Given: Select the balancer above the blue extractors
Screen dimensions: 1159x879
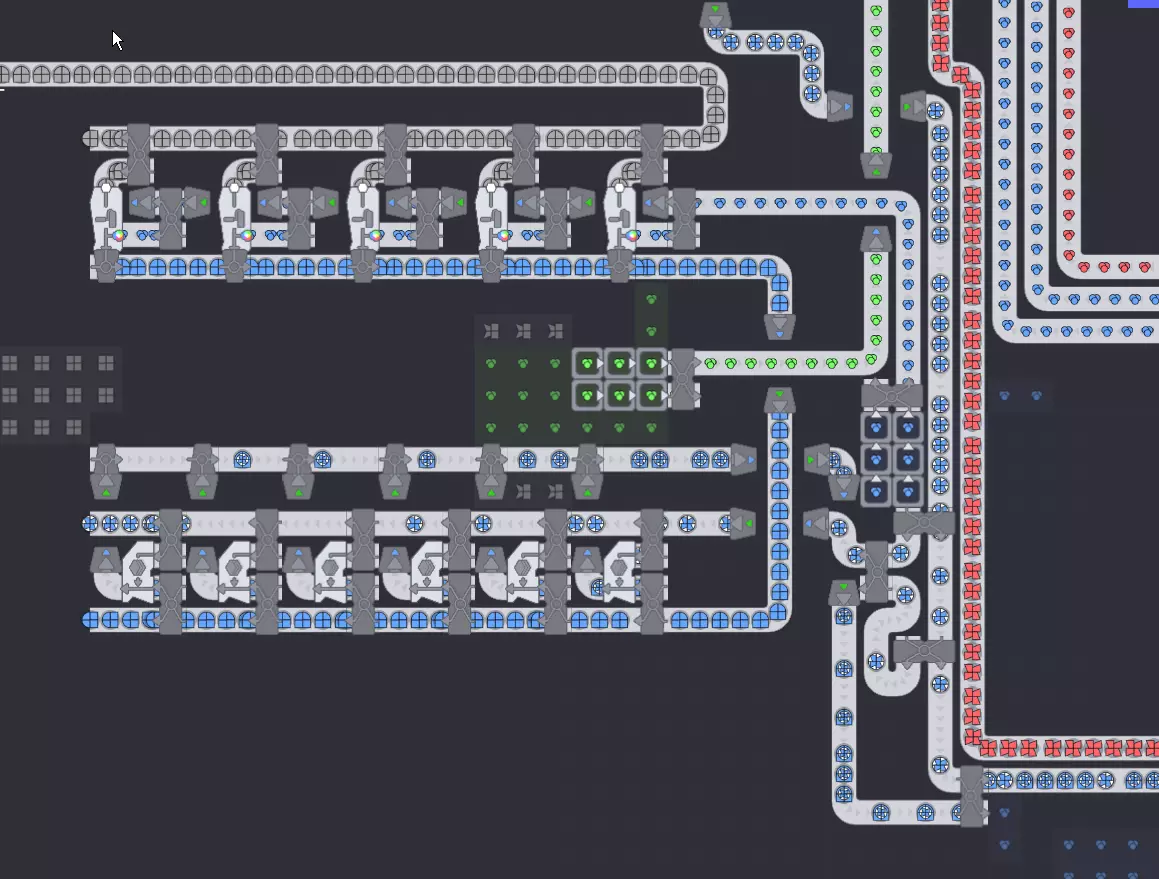Looking at the screenshot, I should (892, 396).
